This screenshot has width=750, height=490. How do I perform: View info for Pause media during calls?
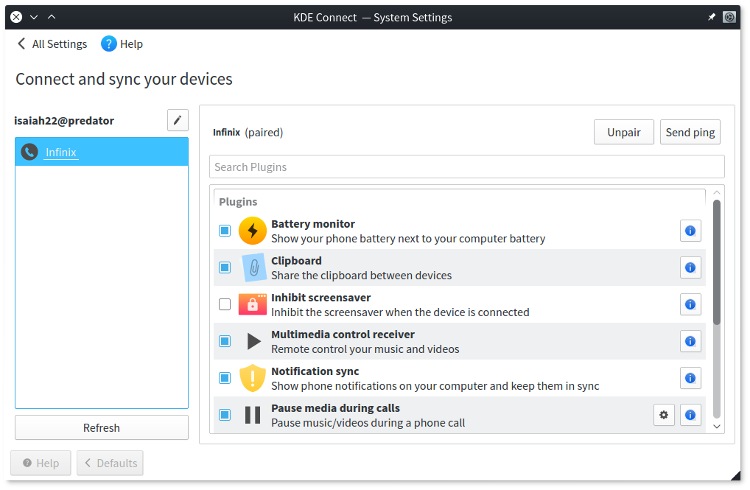[x=690, y=415]
